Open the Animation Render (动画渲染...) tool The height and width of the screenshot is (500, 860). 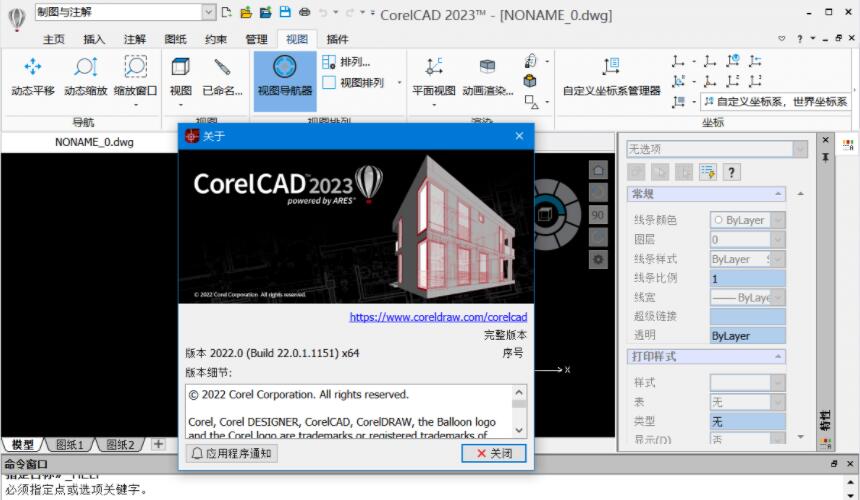[x=488, y=76]
